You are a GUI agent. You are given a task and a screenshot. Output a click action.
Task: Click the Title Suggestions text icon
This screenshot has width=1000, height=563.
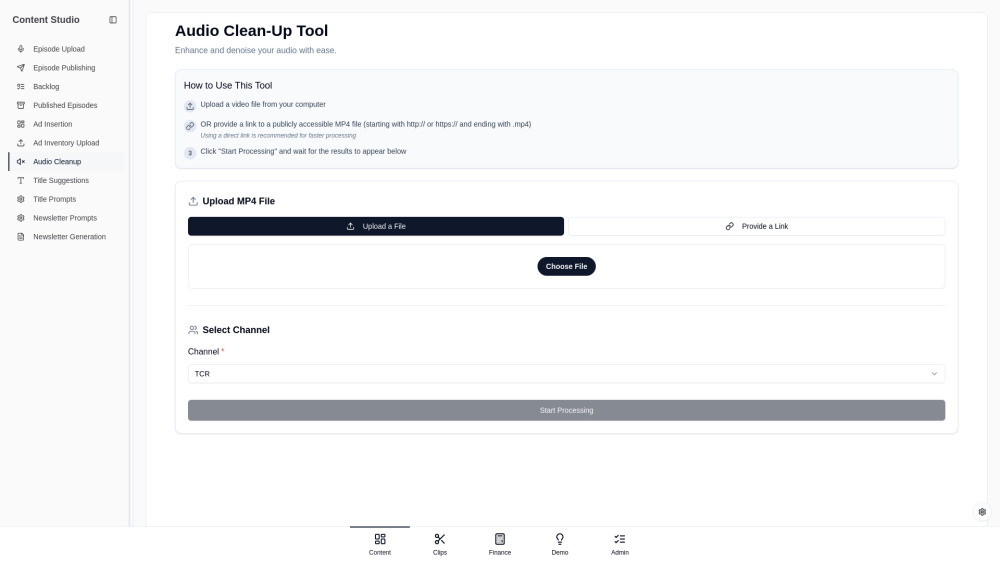[21, 181]
